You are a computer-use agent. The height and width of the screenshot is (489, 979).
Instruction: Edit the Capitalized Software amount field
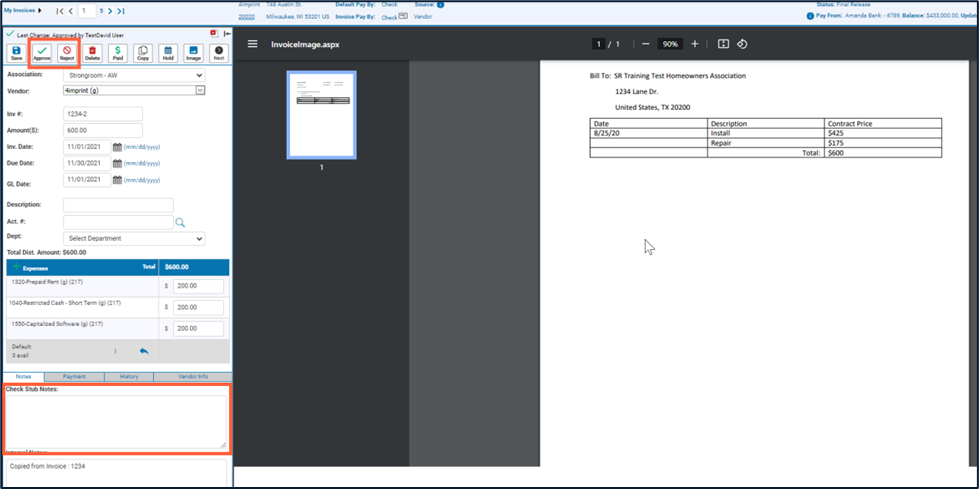[199, 328]
